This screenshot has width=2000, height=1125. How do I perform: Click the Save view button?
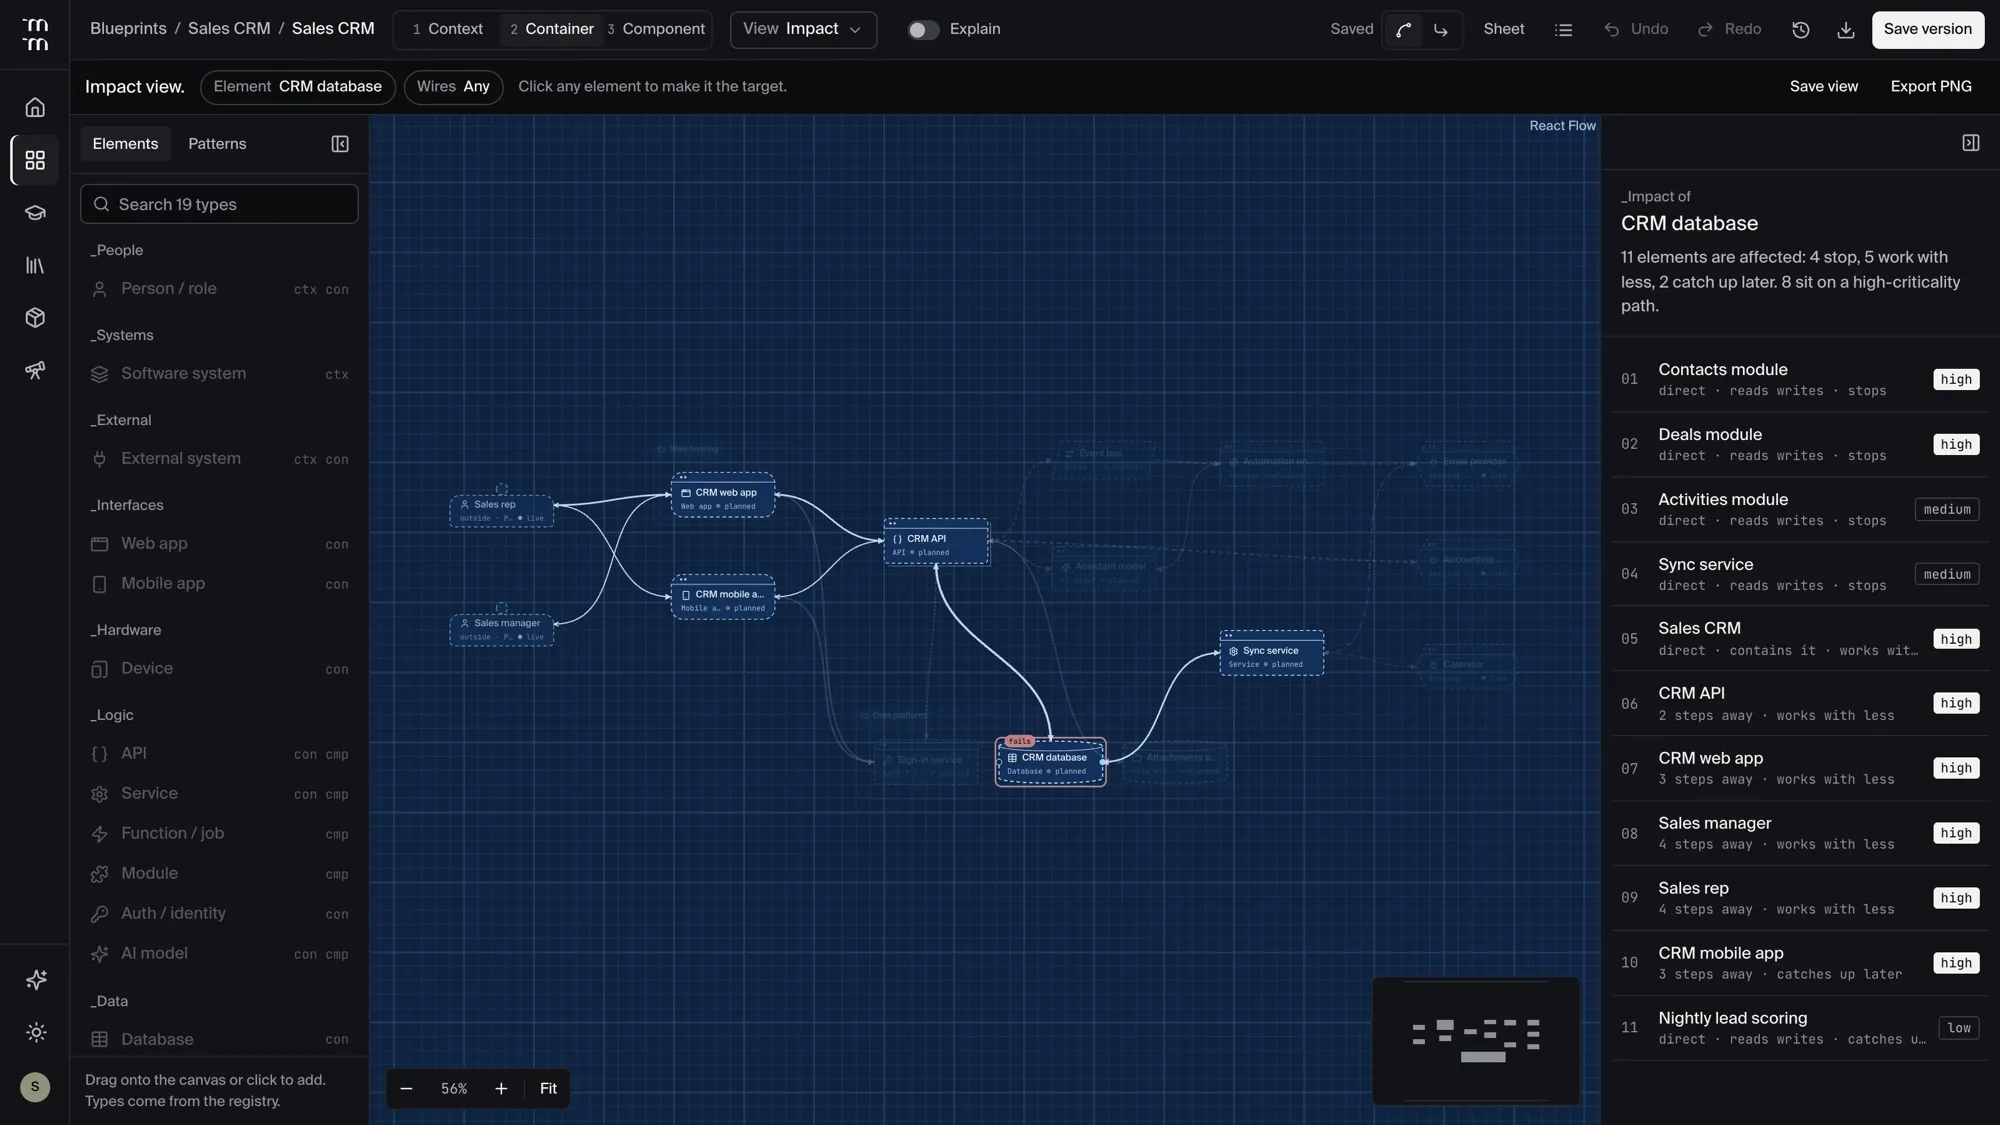[x=1823, y=87]
